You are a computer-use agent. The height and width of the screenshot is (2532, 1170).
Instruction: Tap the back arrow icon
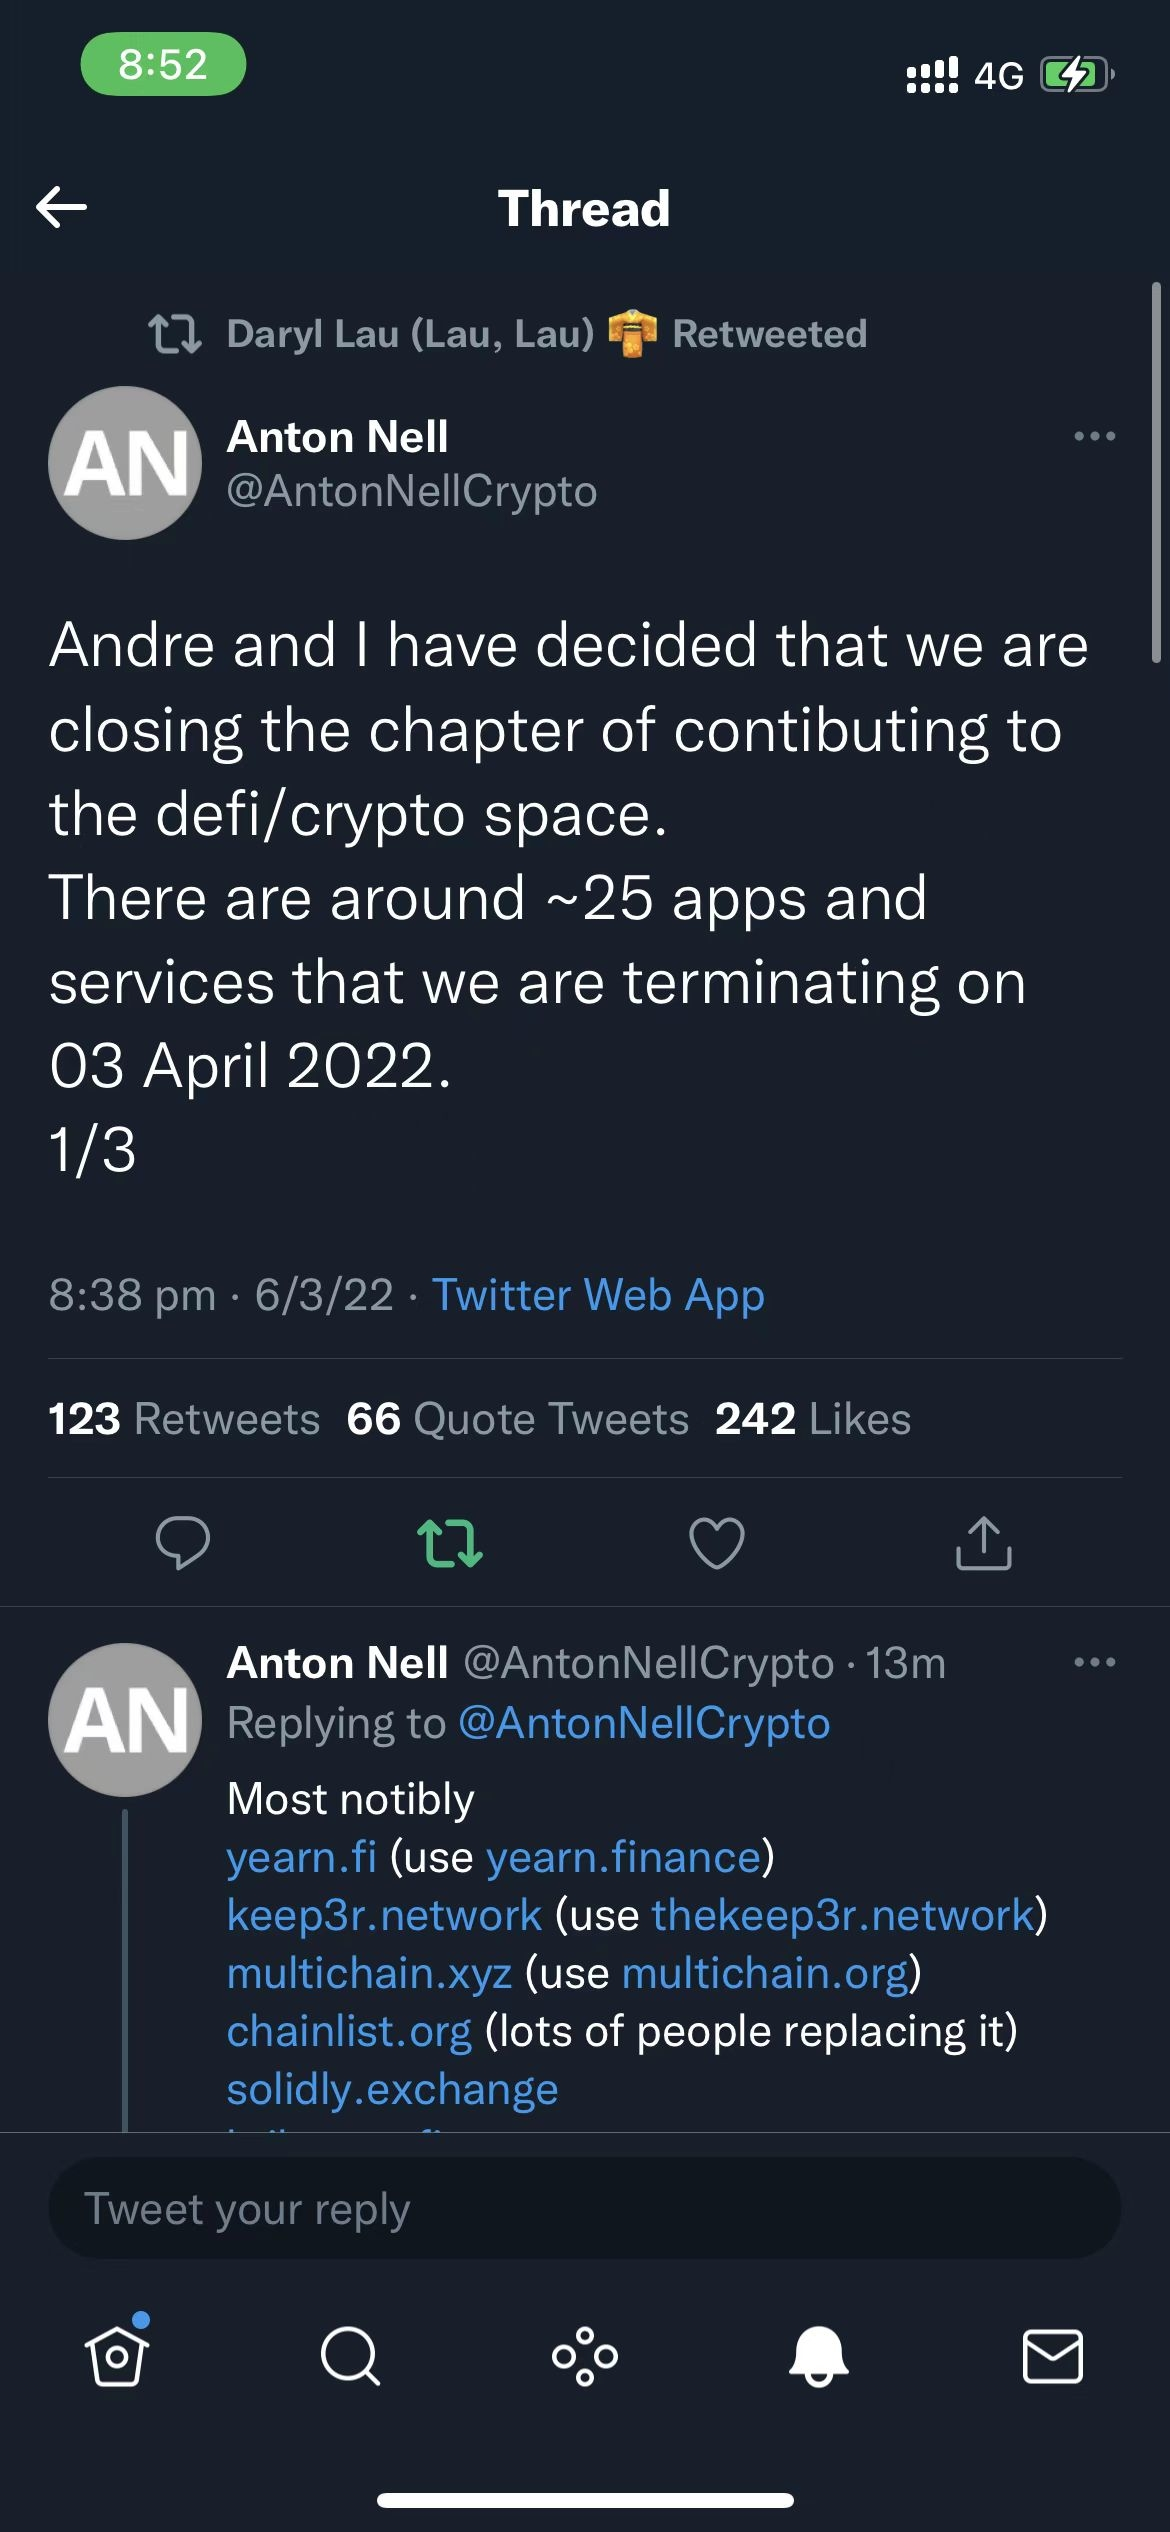click(61, 207)
